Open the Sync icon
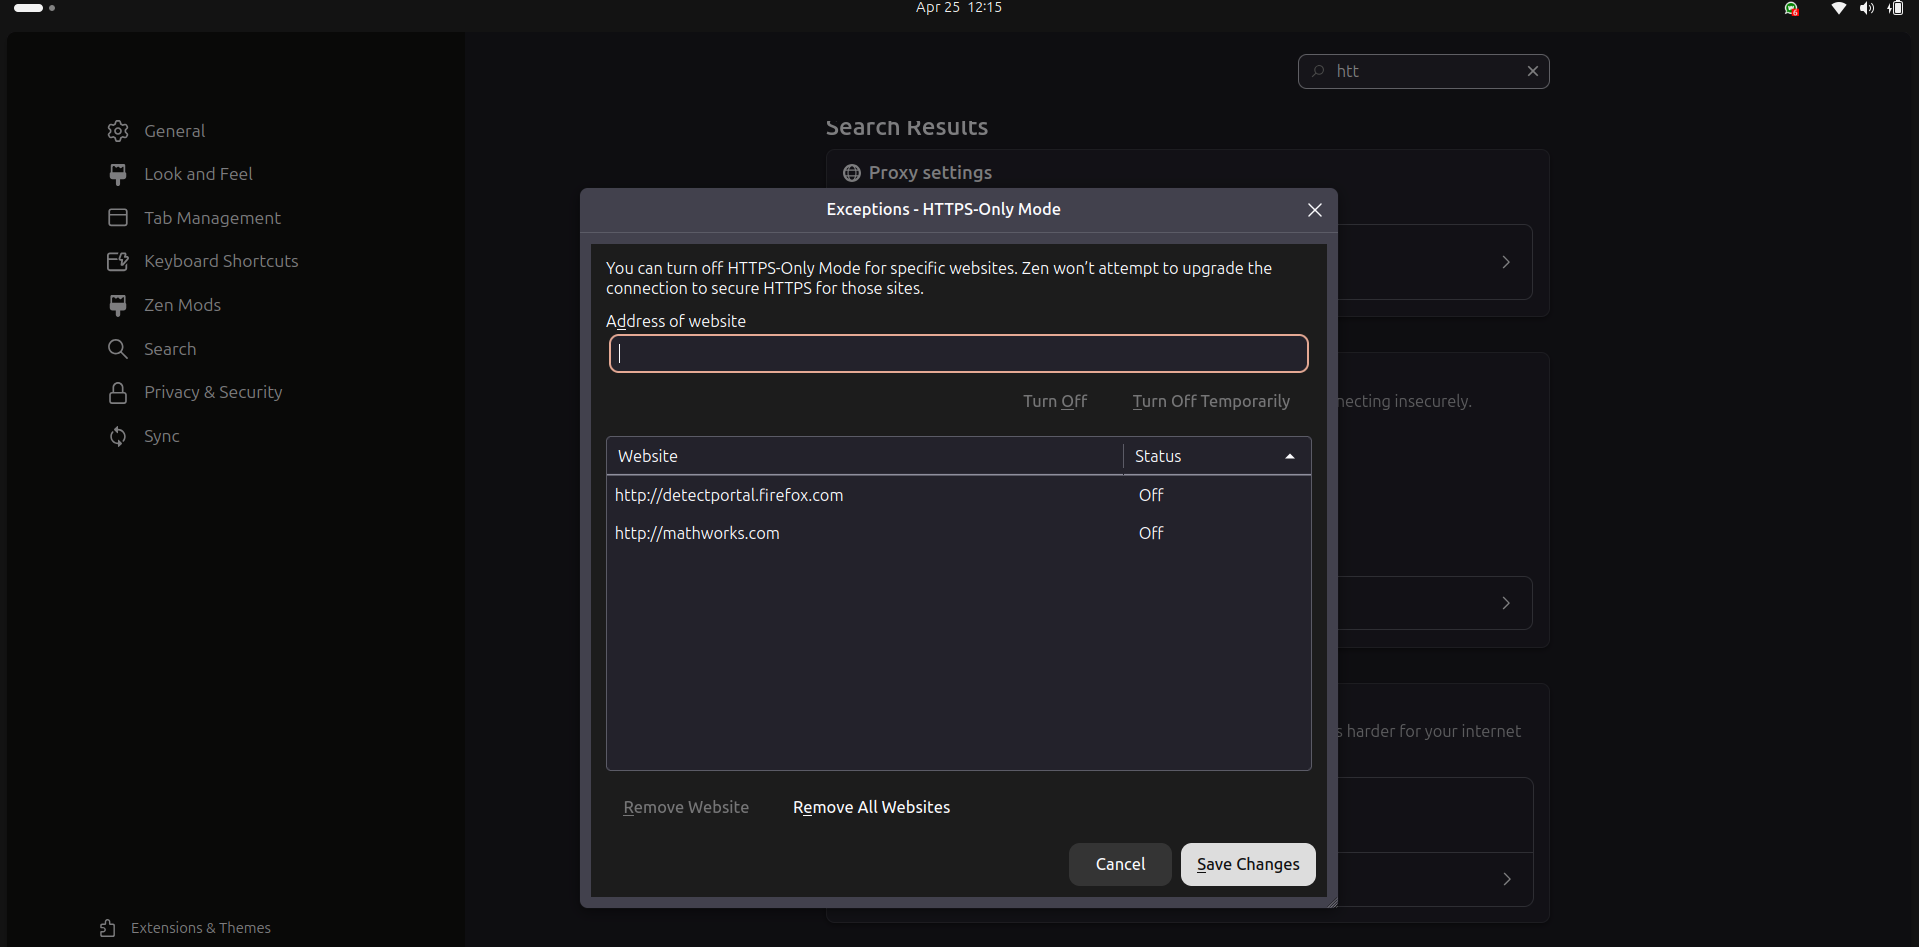The width and height of the screenshot is (1919, 947). coord(118,437)
